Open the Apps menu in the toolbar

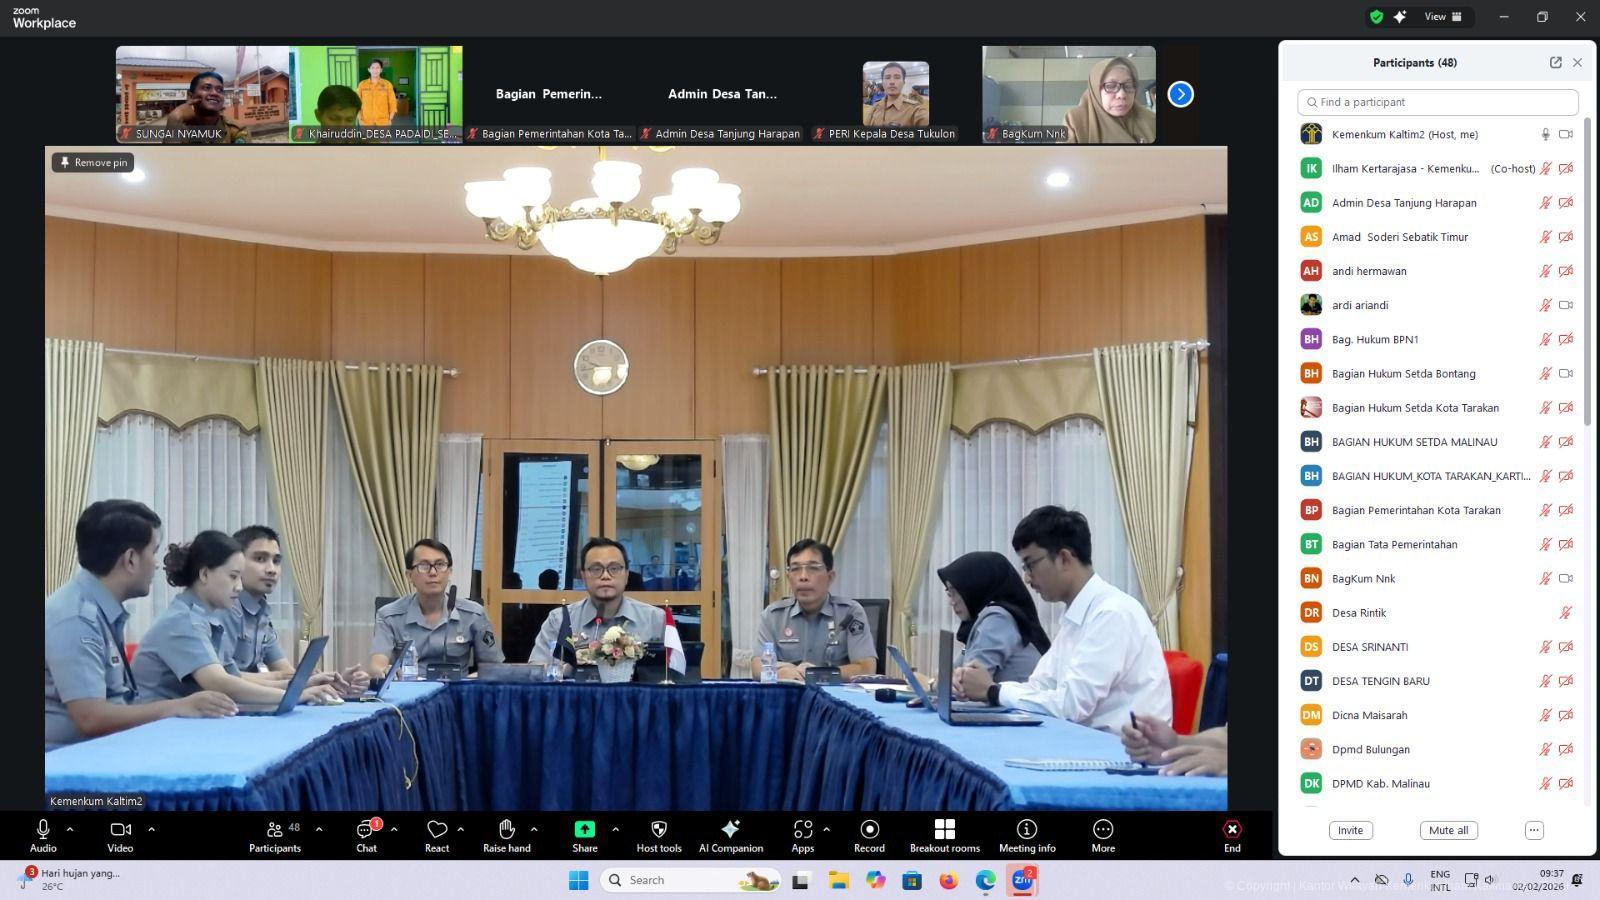(x=802, y=830)
